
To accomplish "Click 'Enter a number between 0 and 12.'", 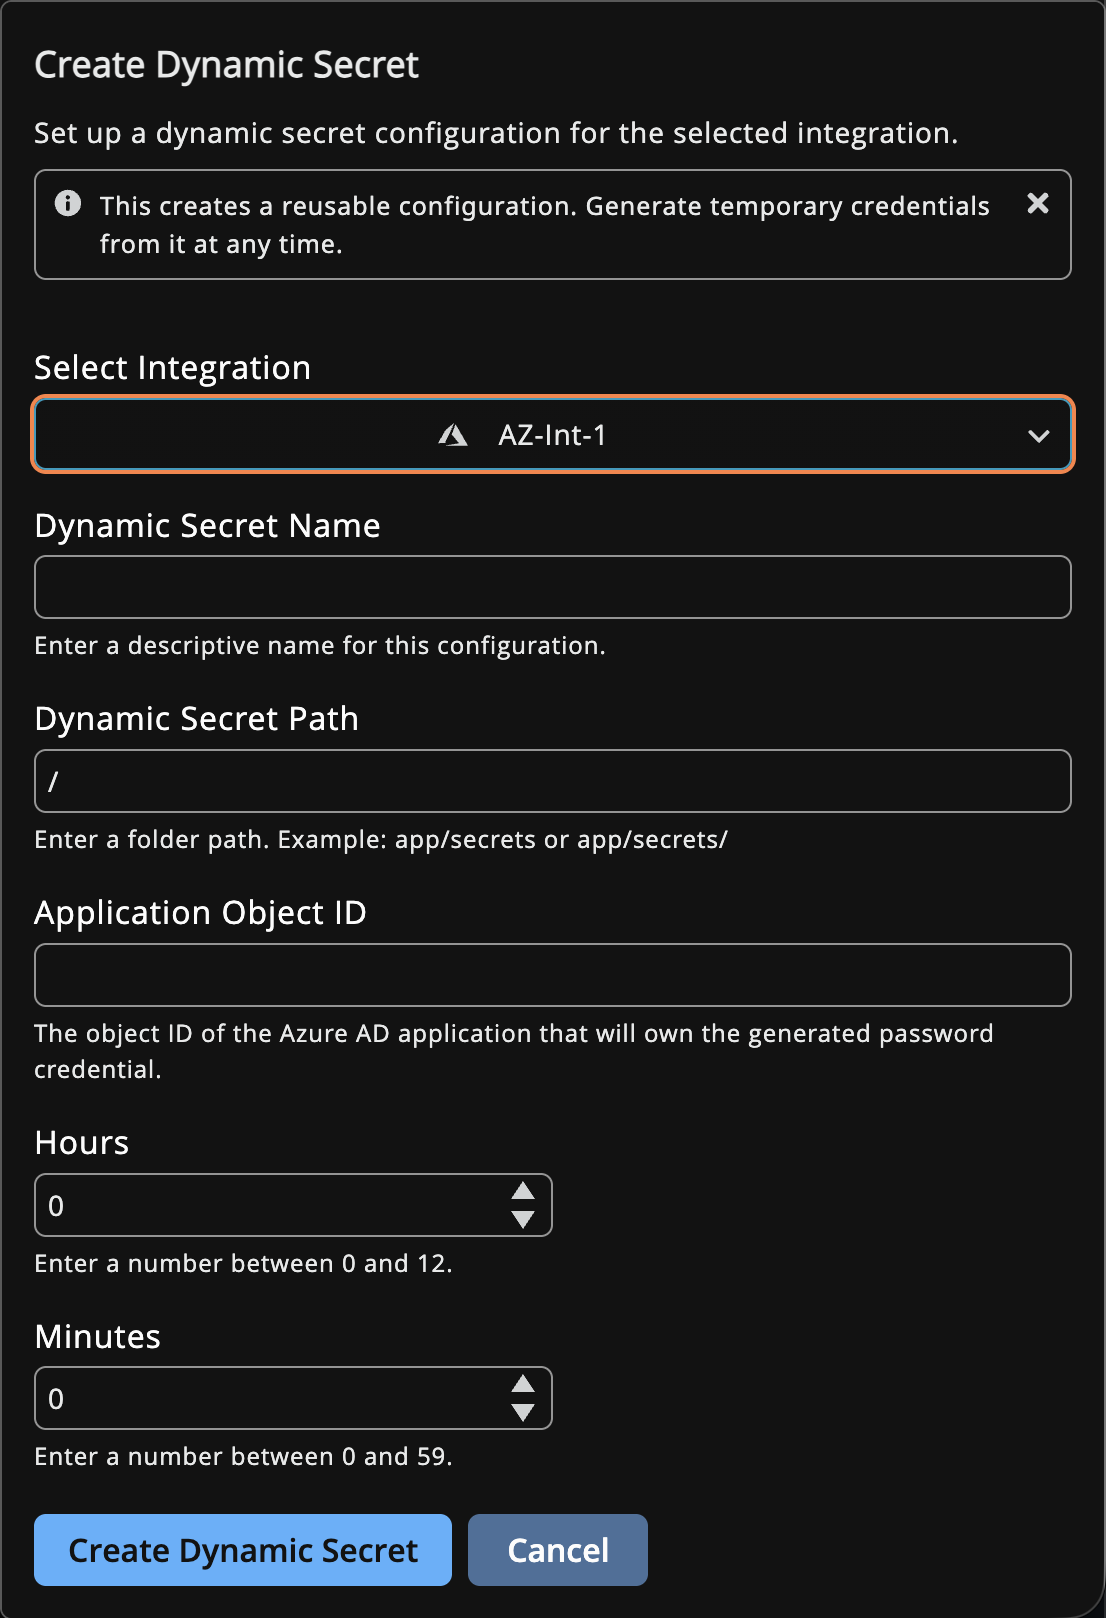I will pos(243,1263).
